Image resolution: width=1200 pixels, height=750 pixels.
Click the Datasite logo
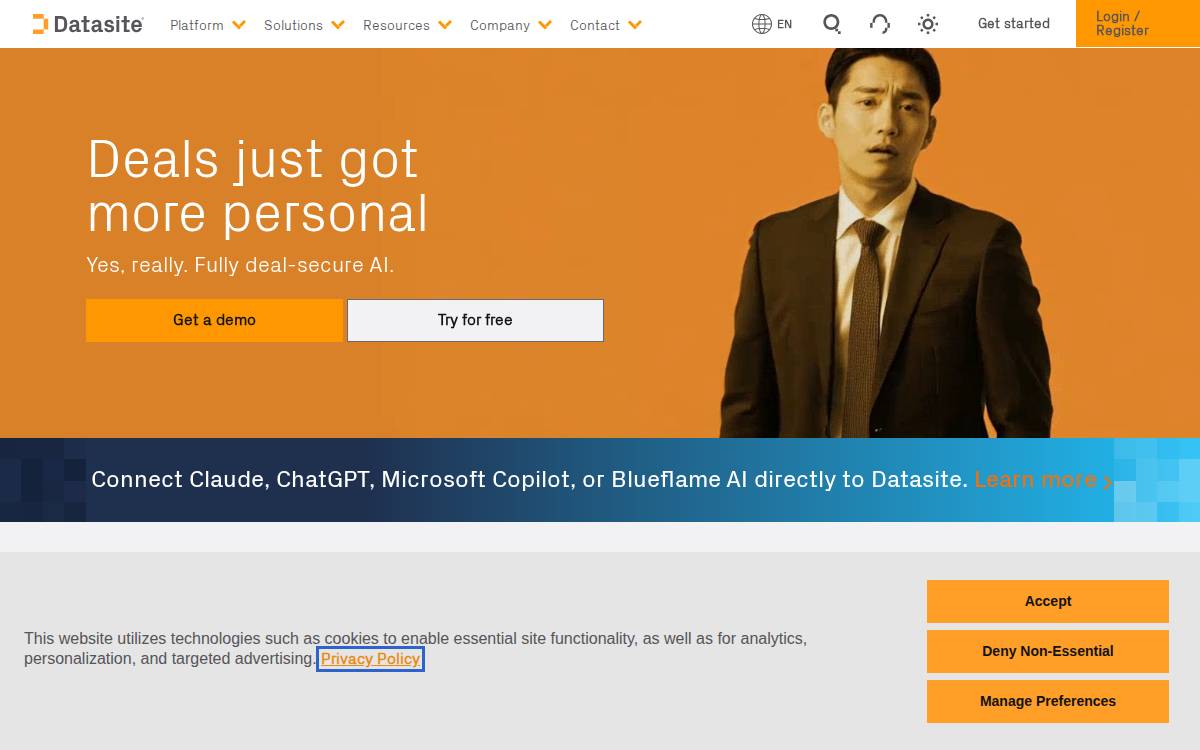pos(88,24)
